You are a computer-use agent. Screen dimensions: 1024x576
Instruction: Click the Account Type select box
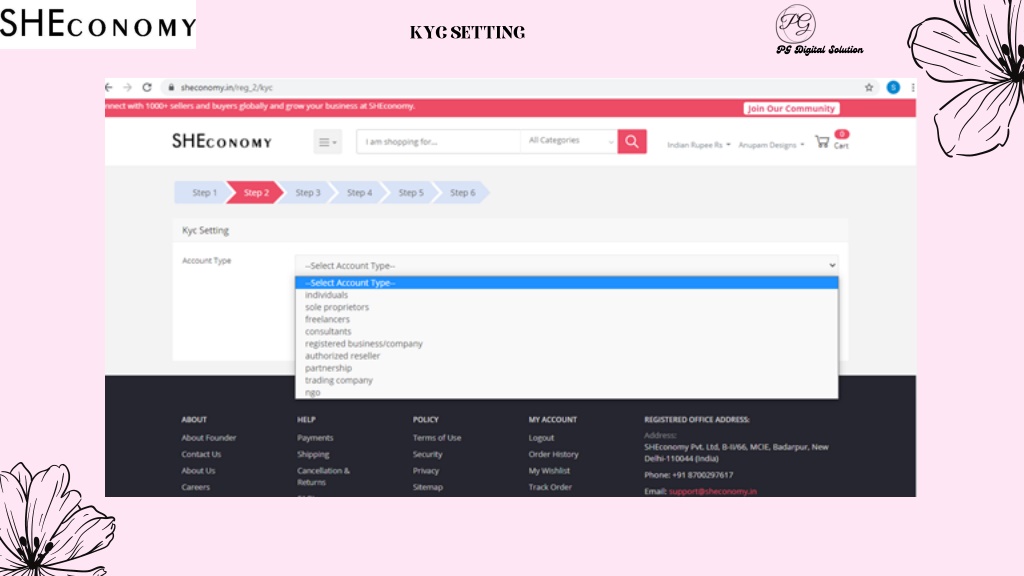(x=566, y=266)
